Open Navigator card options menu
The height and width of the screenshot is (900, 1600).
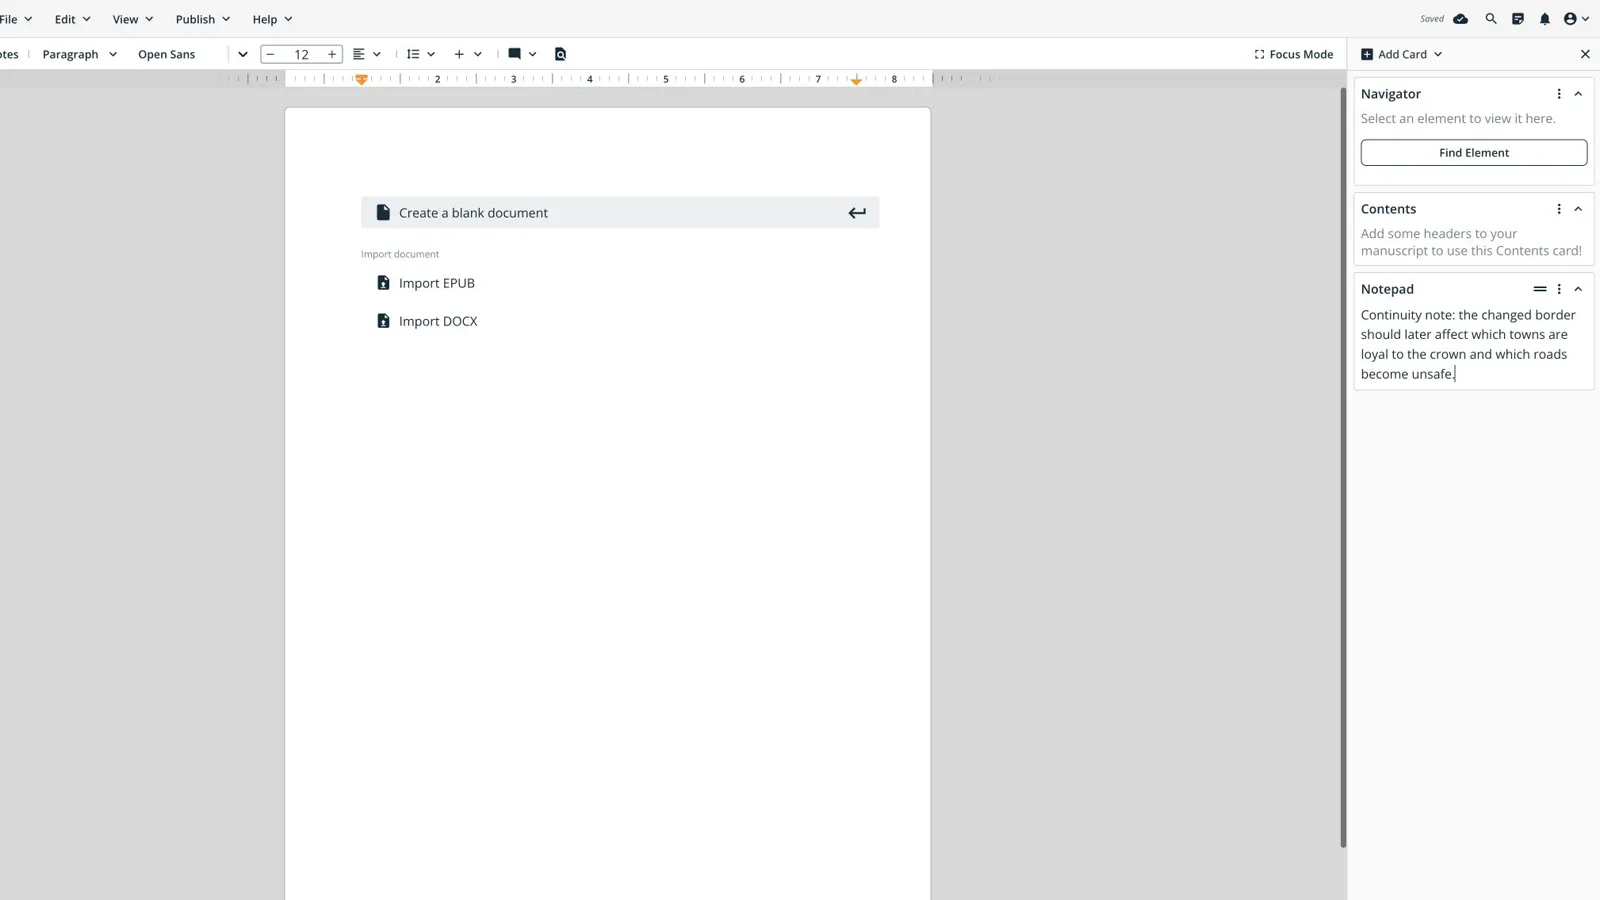click(x=1559, y=94)
